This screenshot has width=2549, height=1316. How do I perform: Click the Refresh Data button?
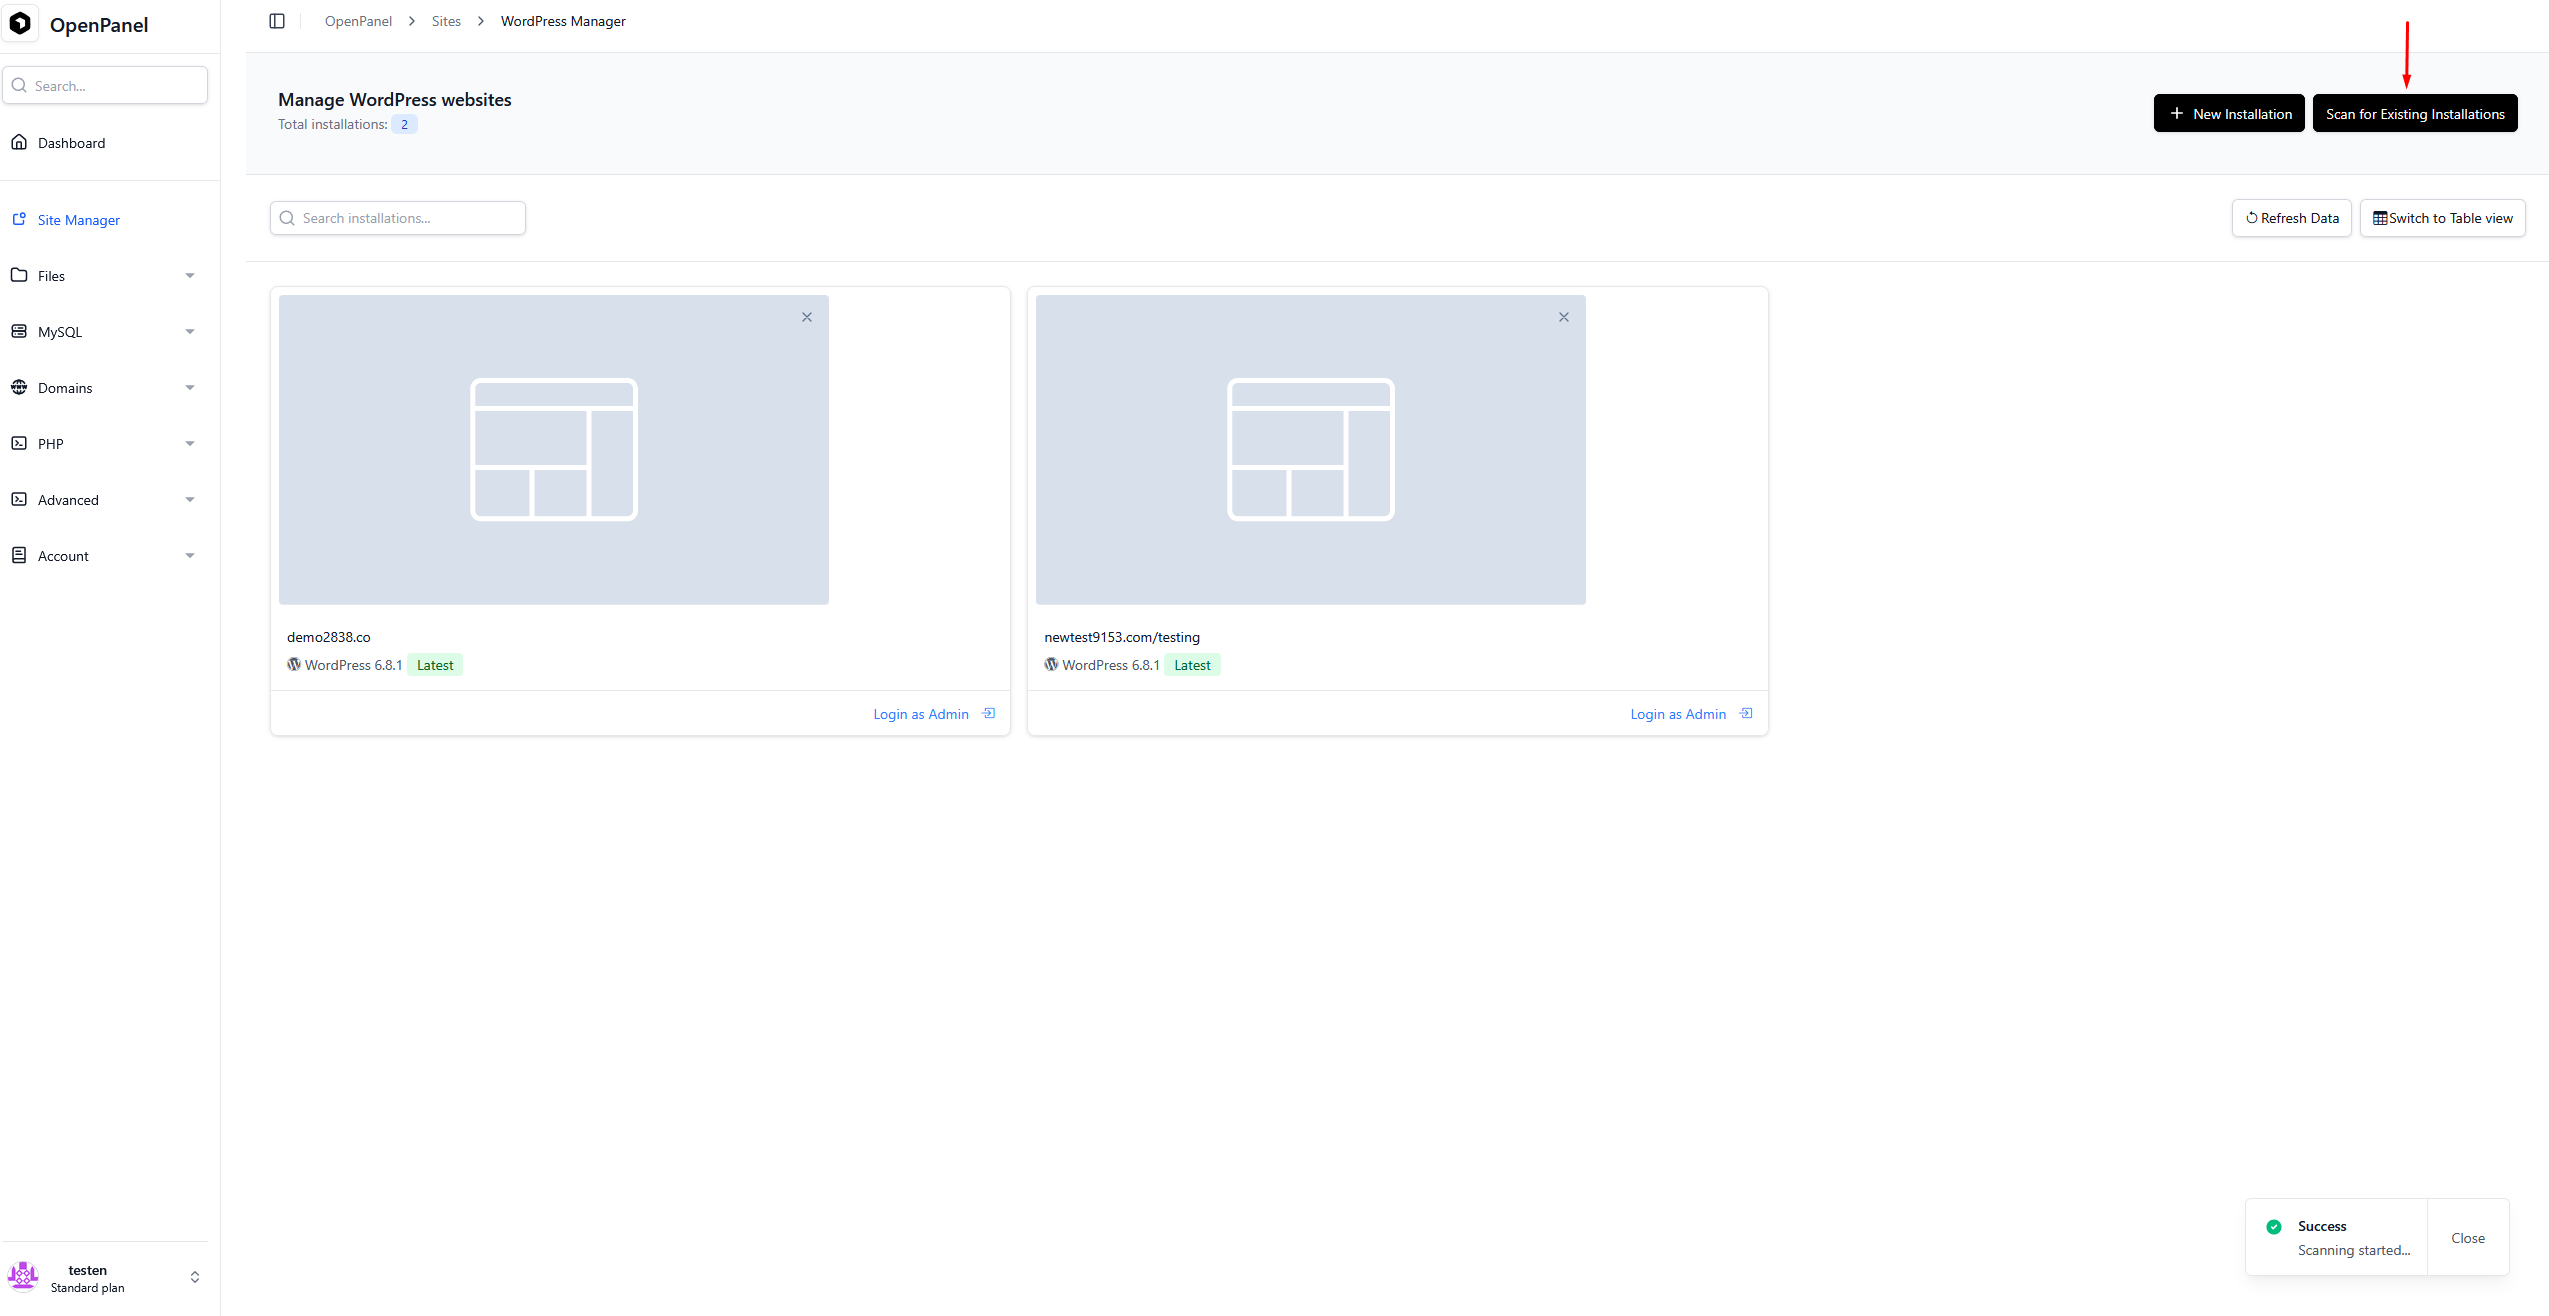pyautogui.click(x=2292, y=218)
